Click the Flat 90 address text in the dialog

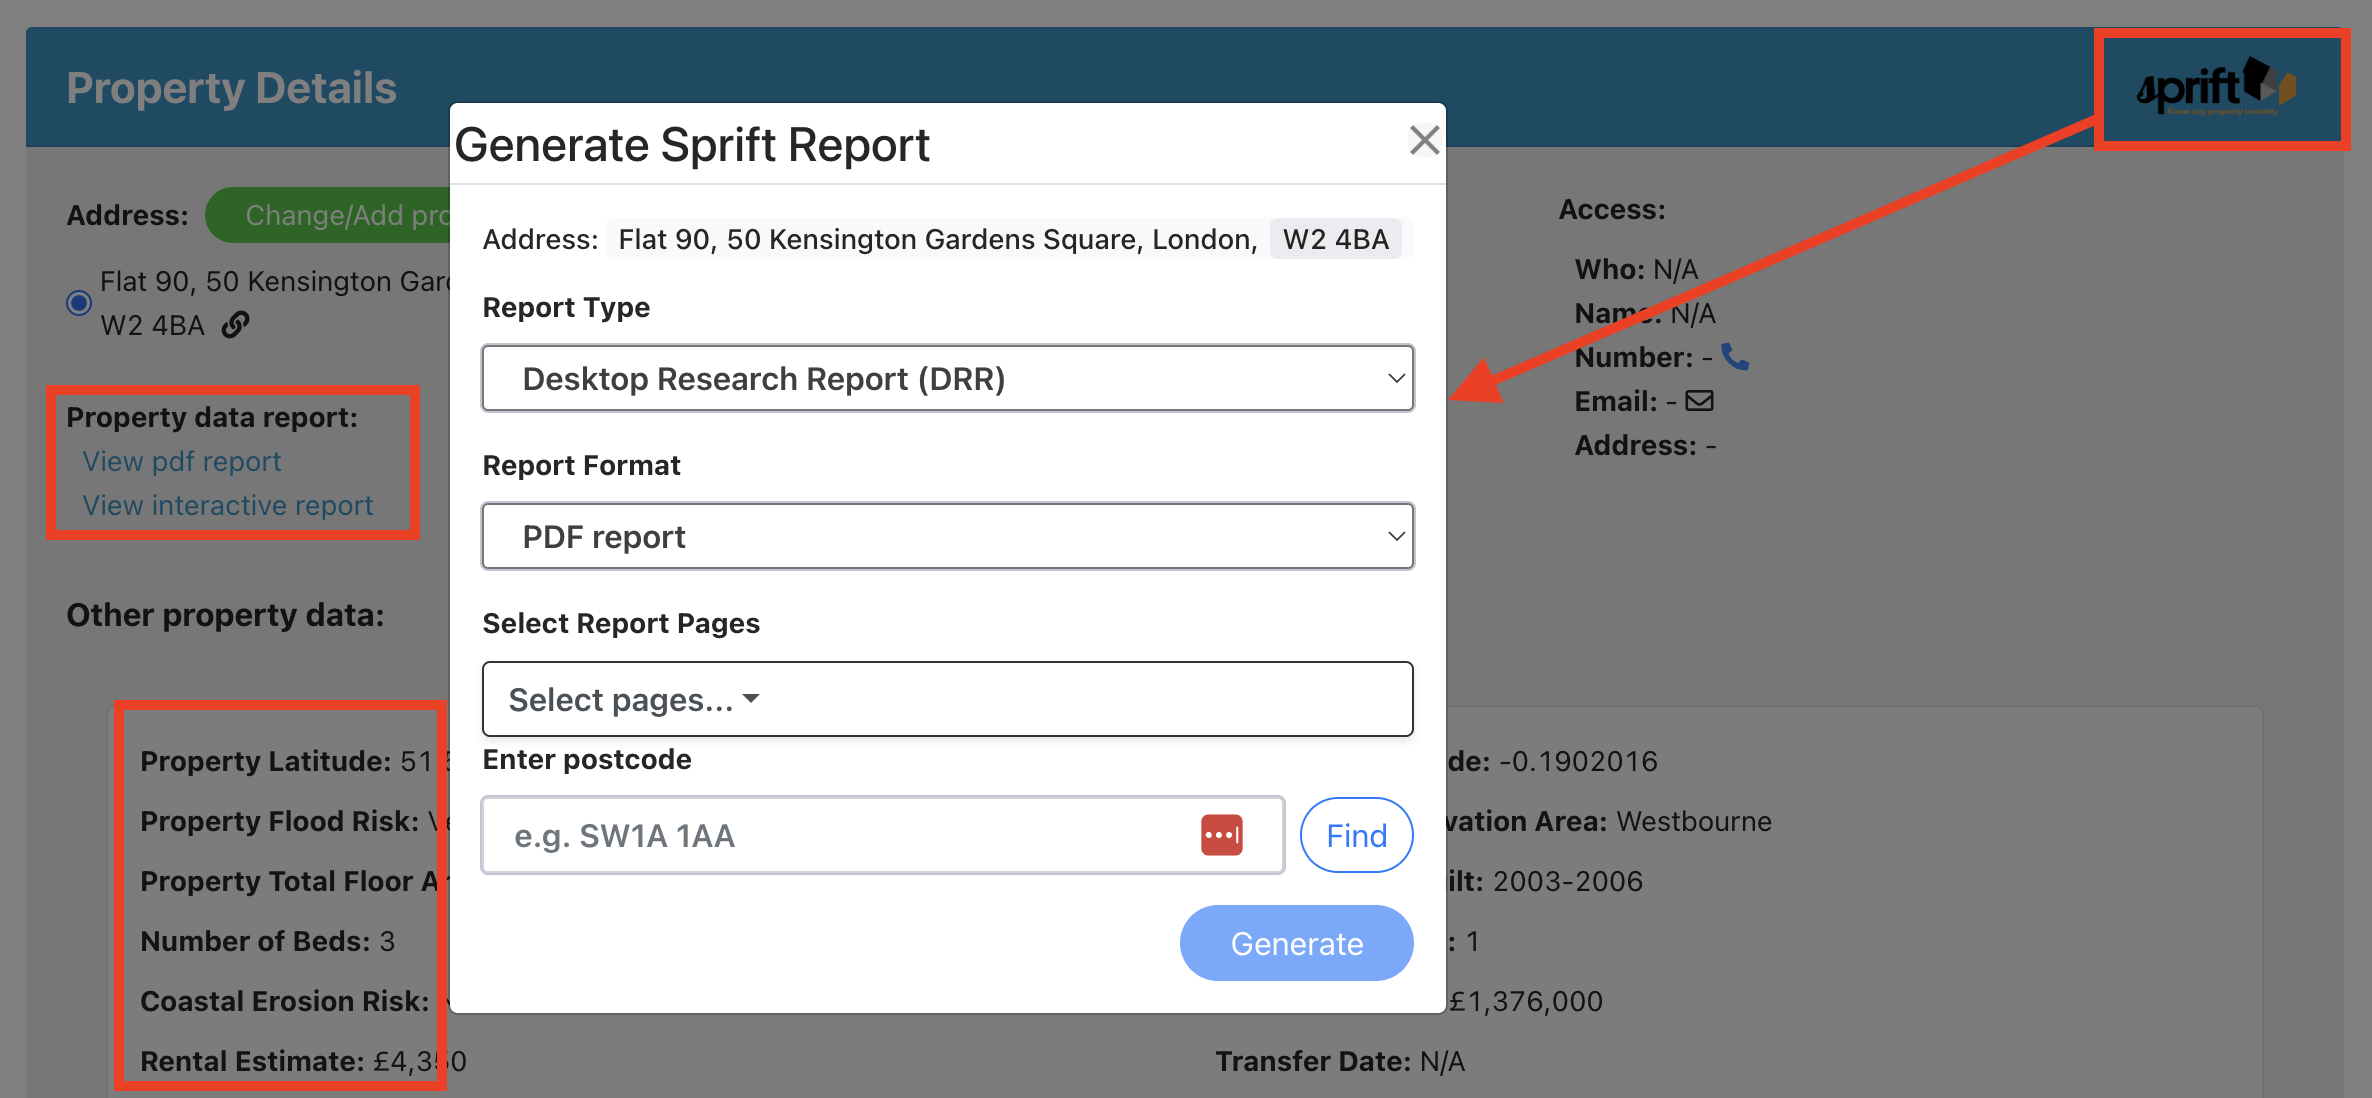(938, 239)
